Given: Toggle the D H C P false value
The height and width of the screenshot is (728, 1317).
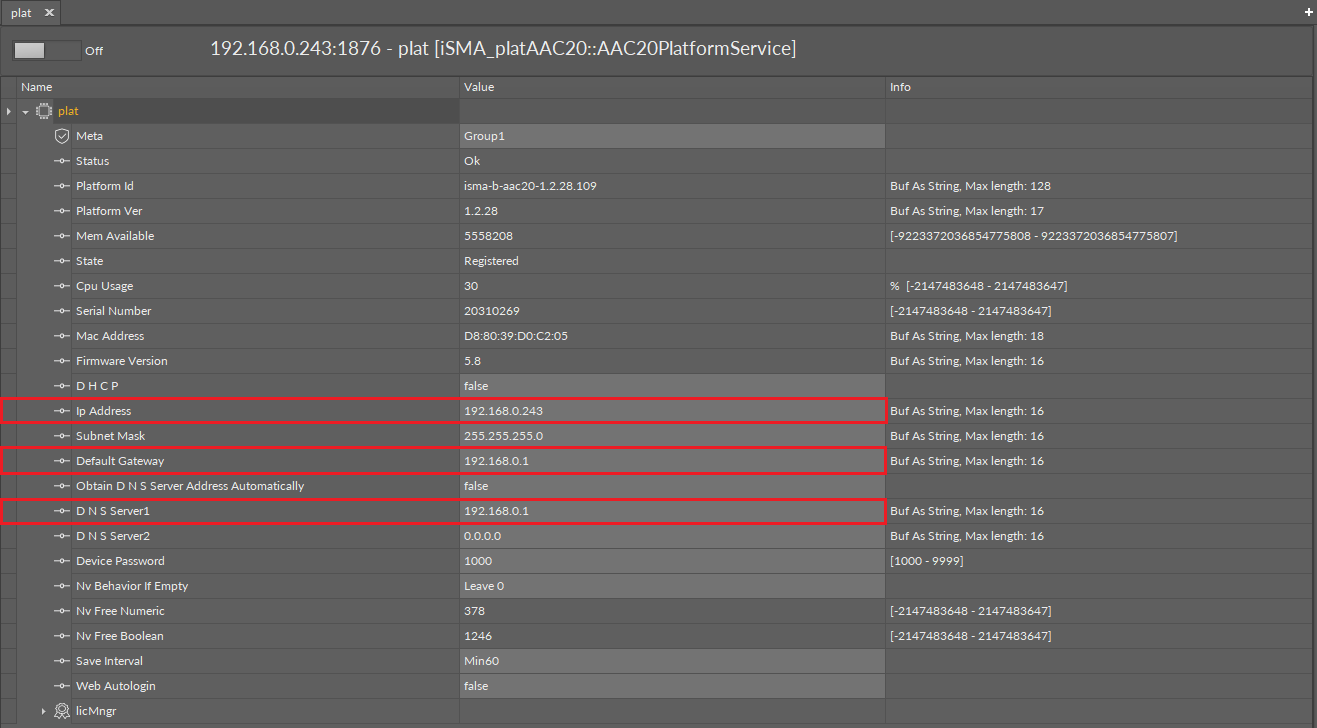Looking at the screenshot, I should (671, 386).
